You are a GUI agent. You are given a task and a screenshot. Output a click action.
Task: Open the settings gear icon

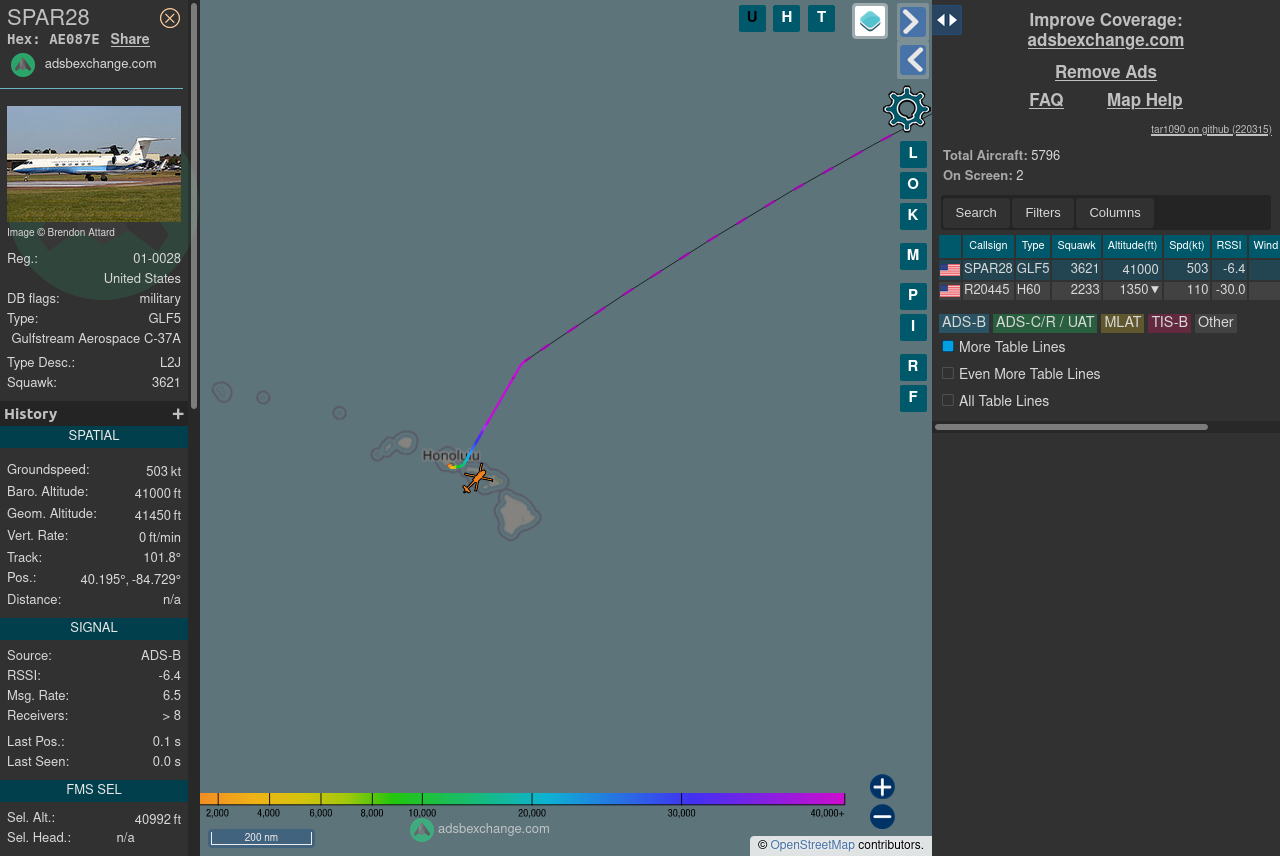(907, 109)
